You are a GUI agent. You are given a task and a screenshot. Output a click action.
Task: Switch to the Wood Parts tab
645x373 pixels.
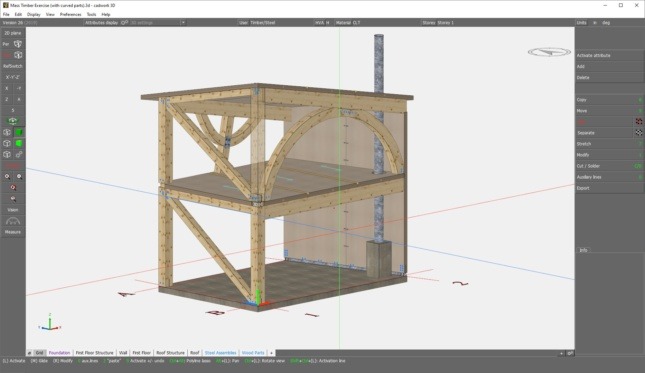point(253,353)
